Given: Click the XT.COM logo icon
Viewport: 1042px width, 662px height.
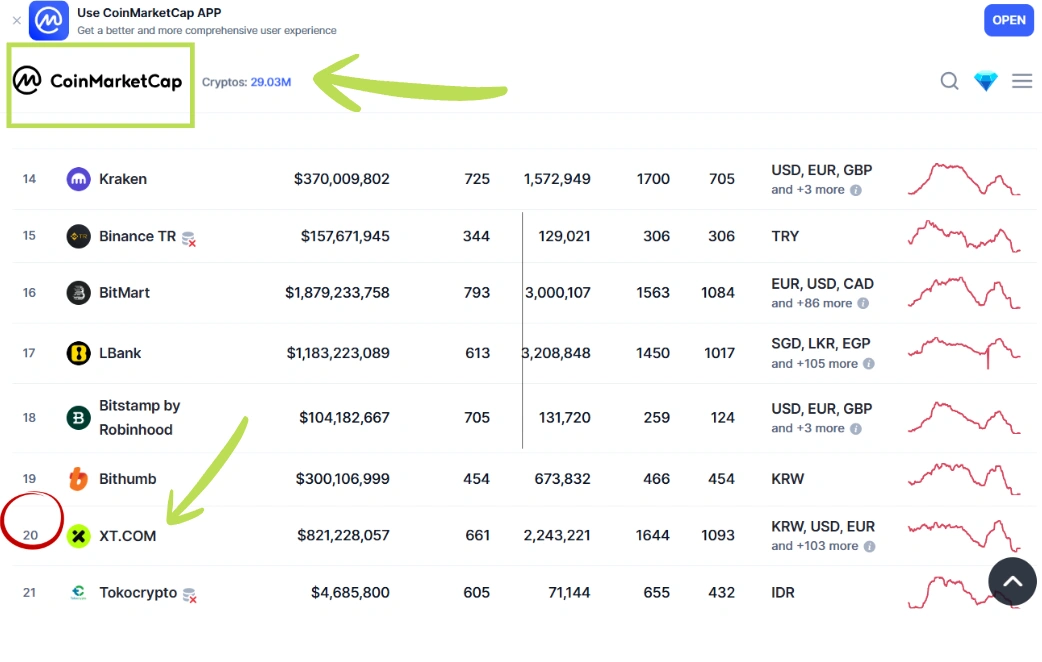Looking at the screenshot, I should tap(78, 536).
